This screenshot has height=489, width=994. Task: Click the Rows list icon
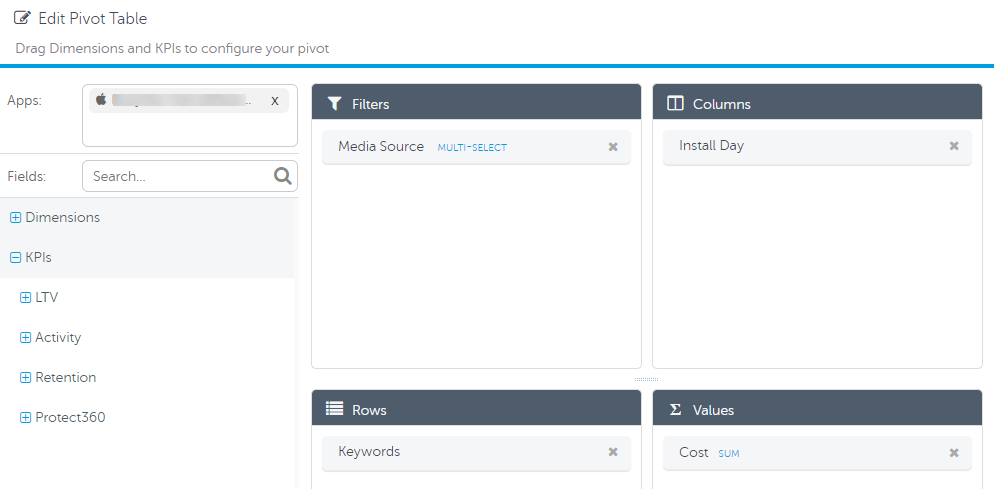click(x=335, y=410)
